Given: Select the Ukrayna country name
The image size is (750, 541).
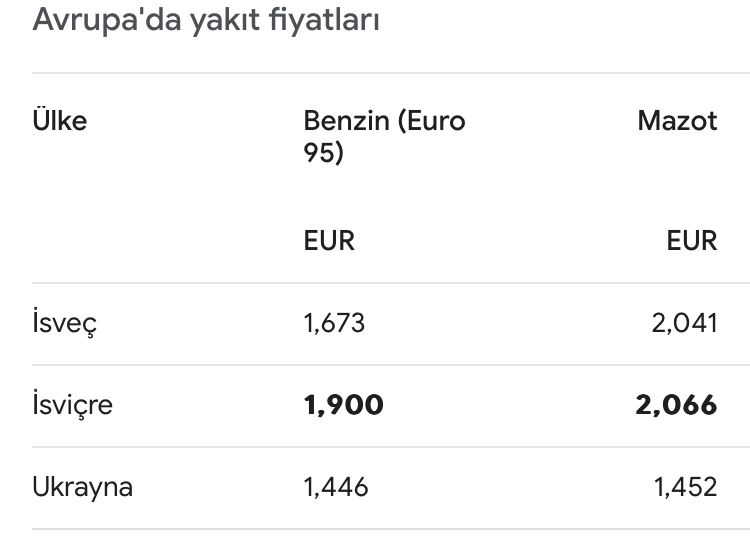Looking at the screenshot, I should pos(82,487).
